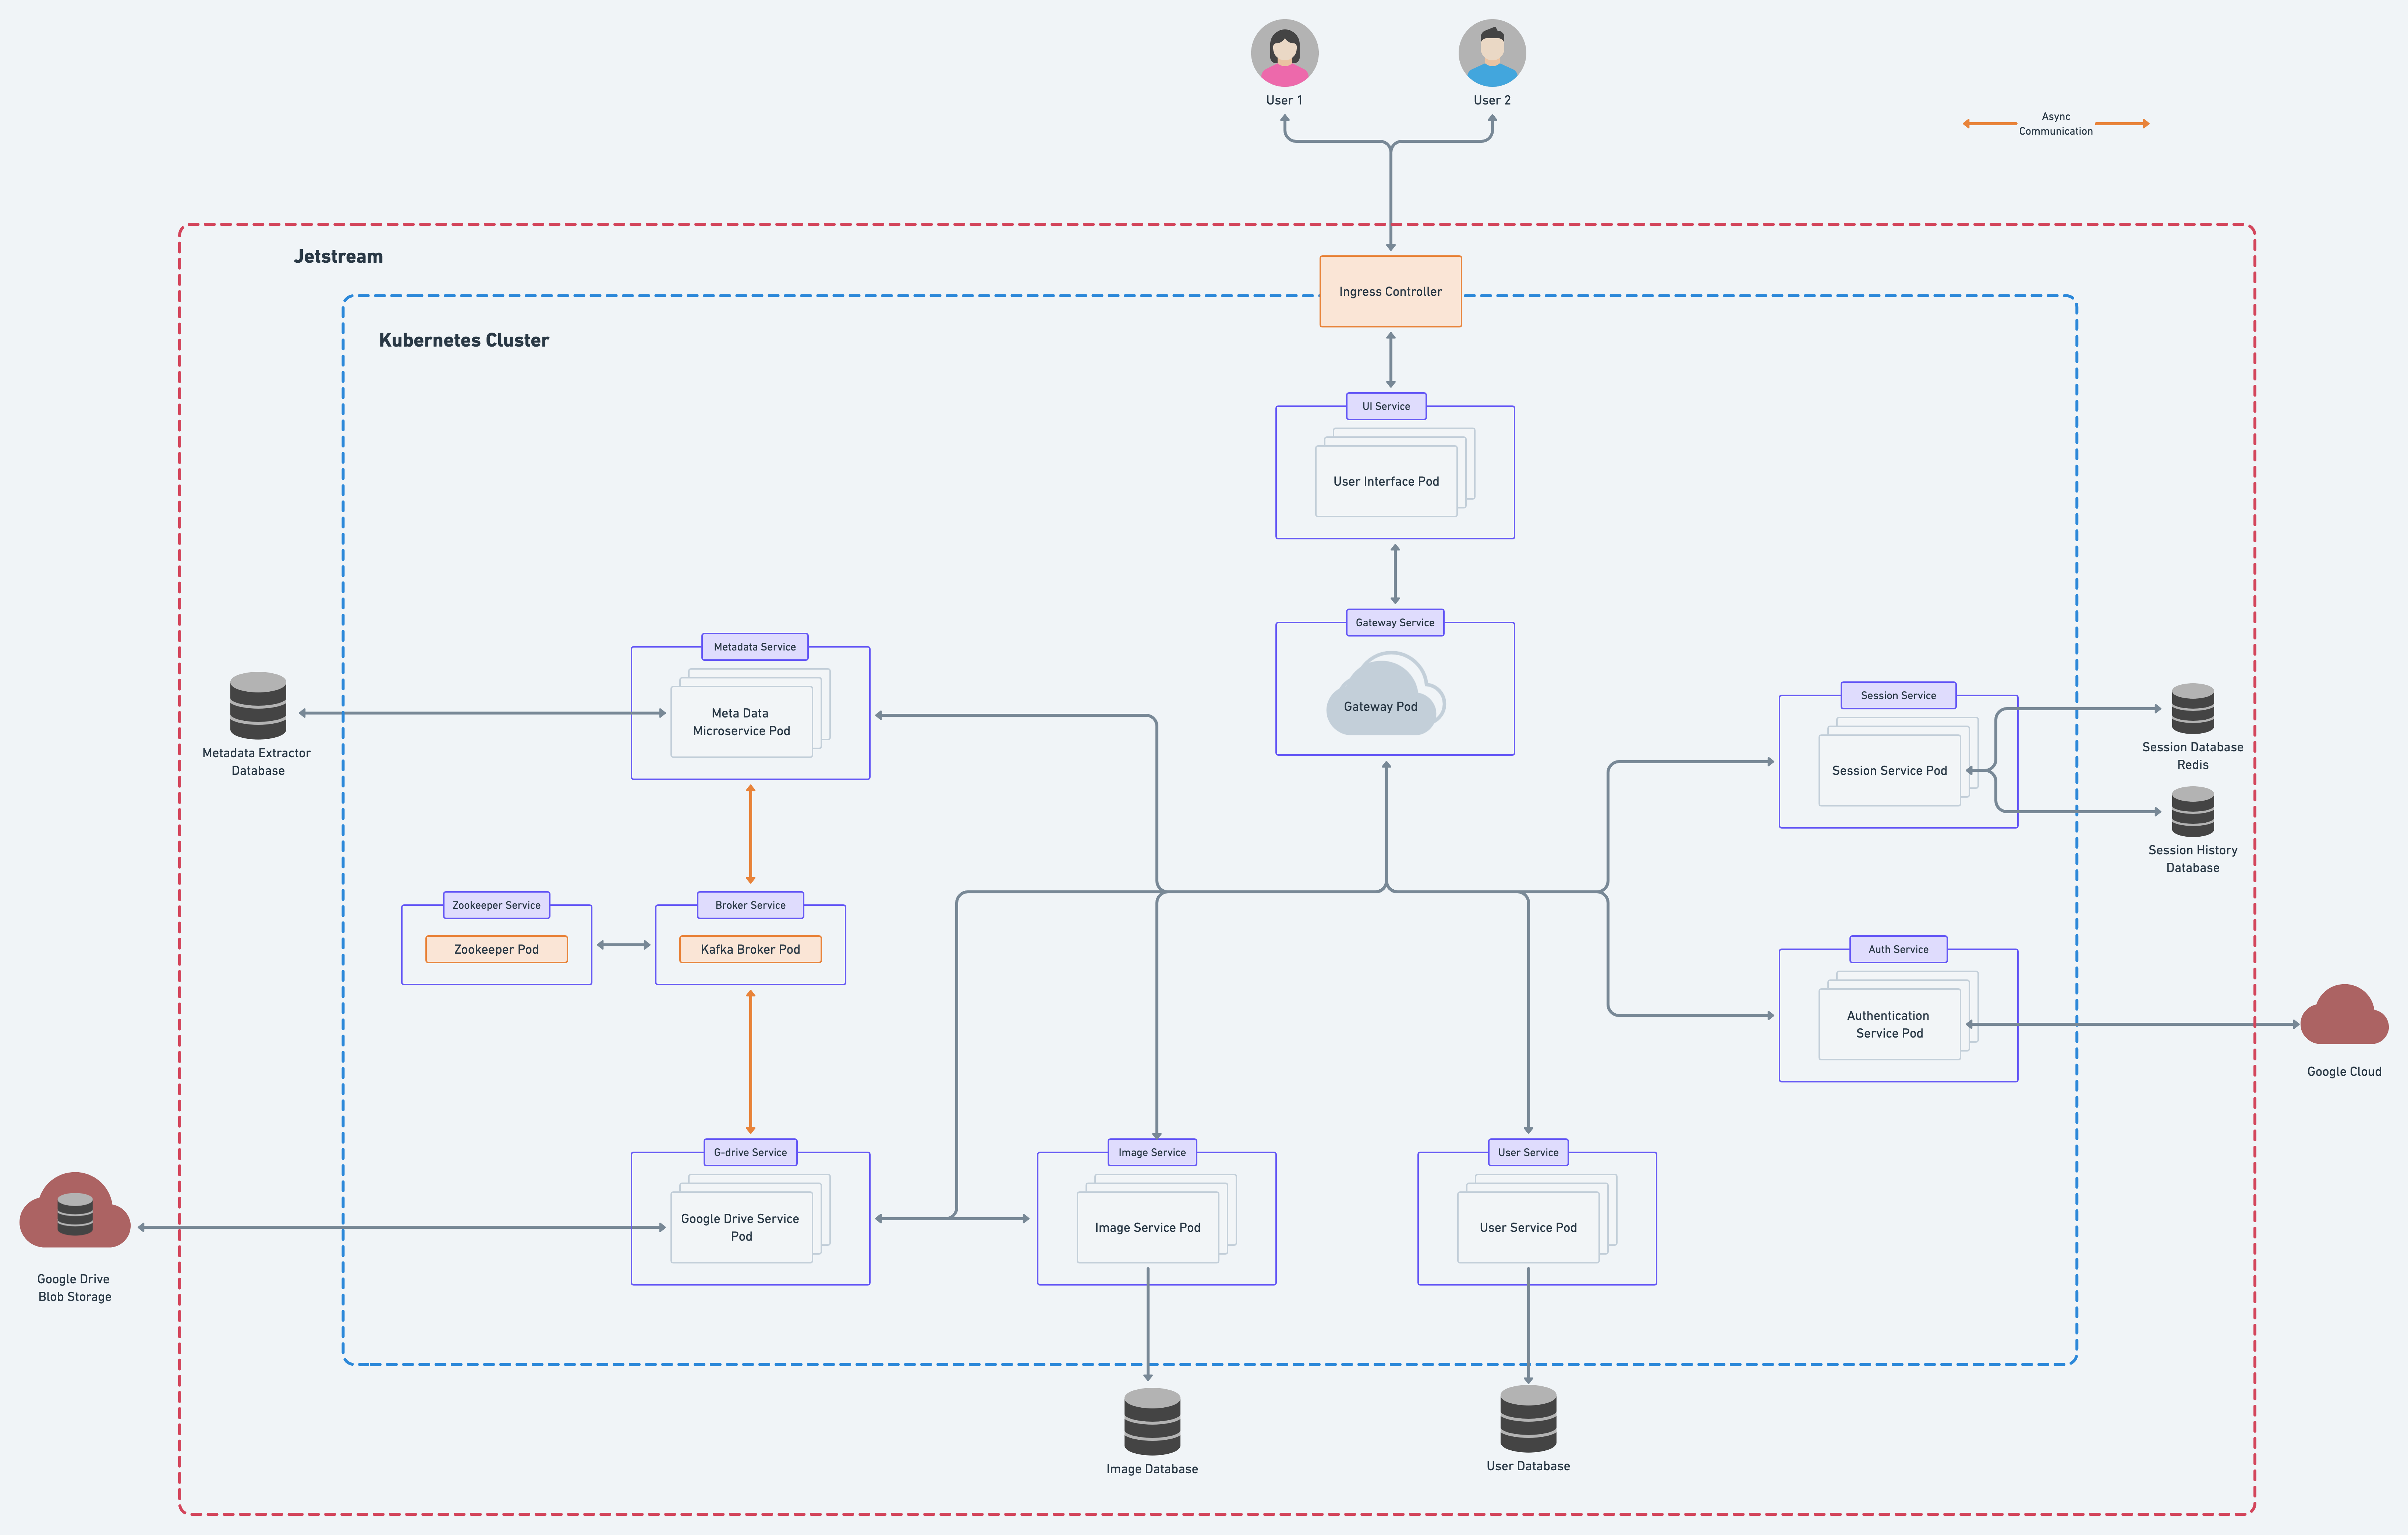Click the Async Communication legend label

tap(2055, 124)
